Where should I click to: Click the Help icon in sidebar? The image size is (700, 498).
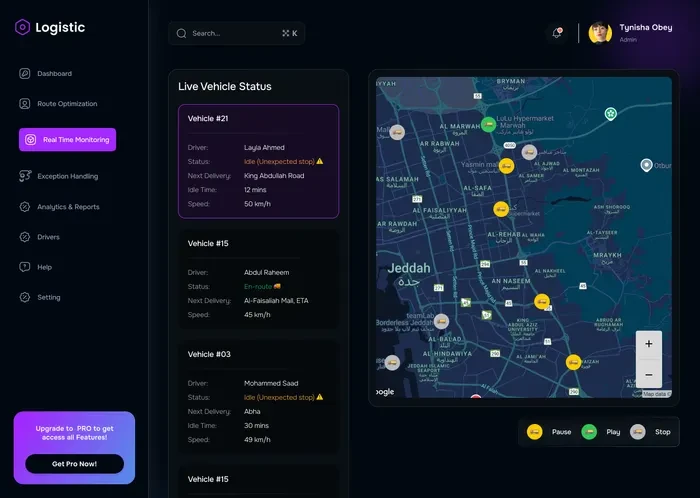click(x=25, y=267)
